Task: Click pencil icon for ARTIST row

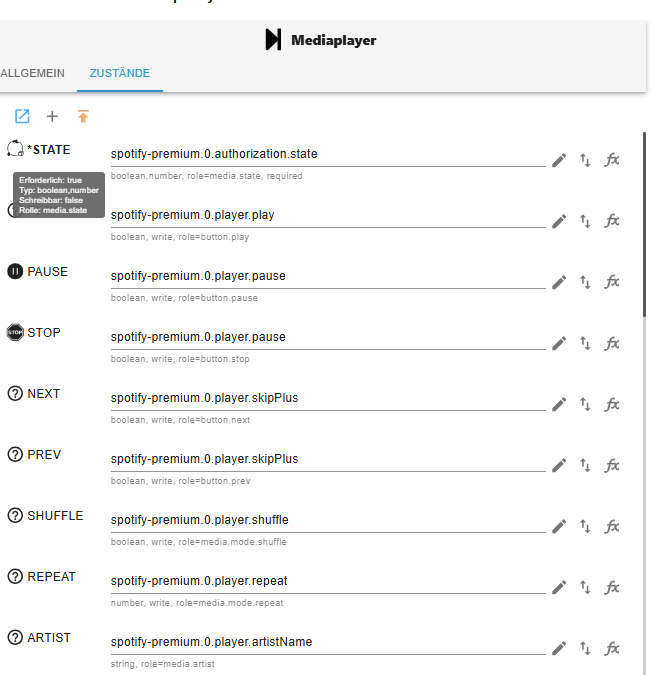Action: click(x=559, y=648)
